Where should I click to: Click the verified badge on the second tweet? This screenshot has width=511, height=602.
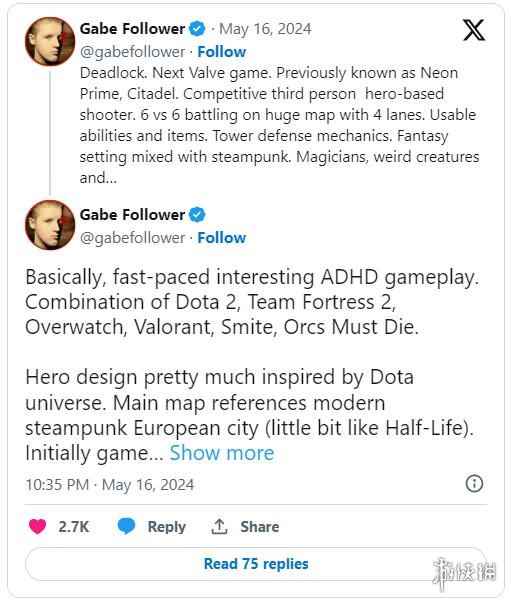[x=198, y=215]
